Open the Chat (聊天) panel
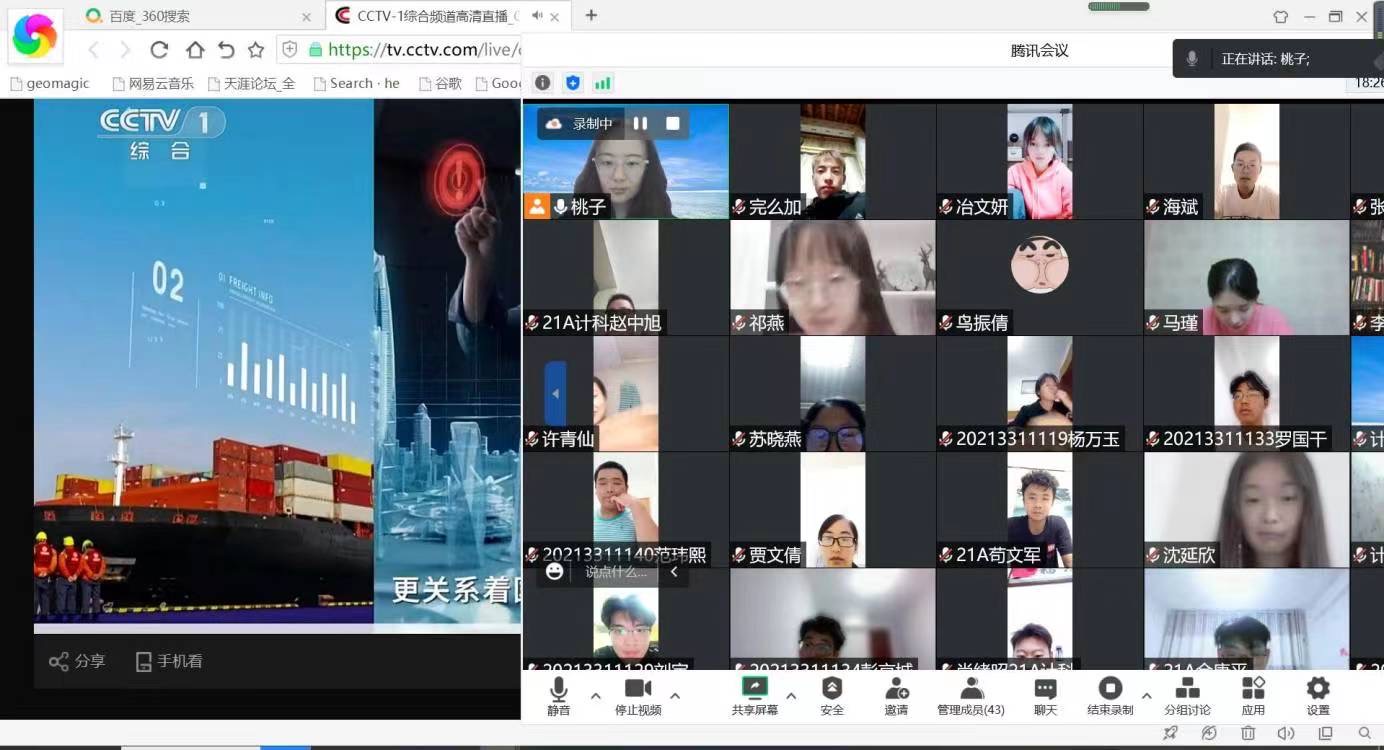 pyautogui.click(x=1045, y=695)
